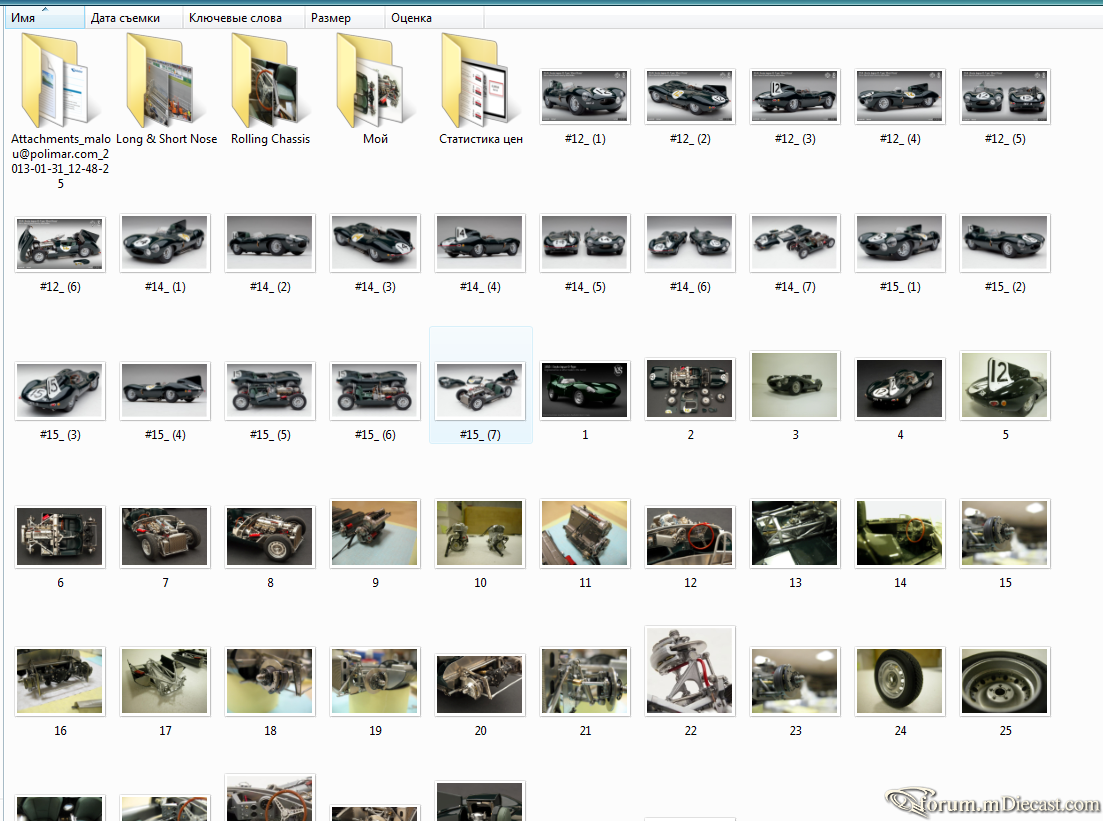Select the thumbnail named 5
The height and width of the screenshot is (821, 1103).
point(1005,386)
